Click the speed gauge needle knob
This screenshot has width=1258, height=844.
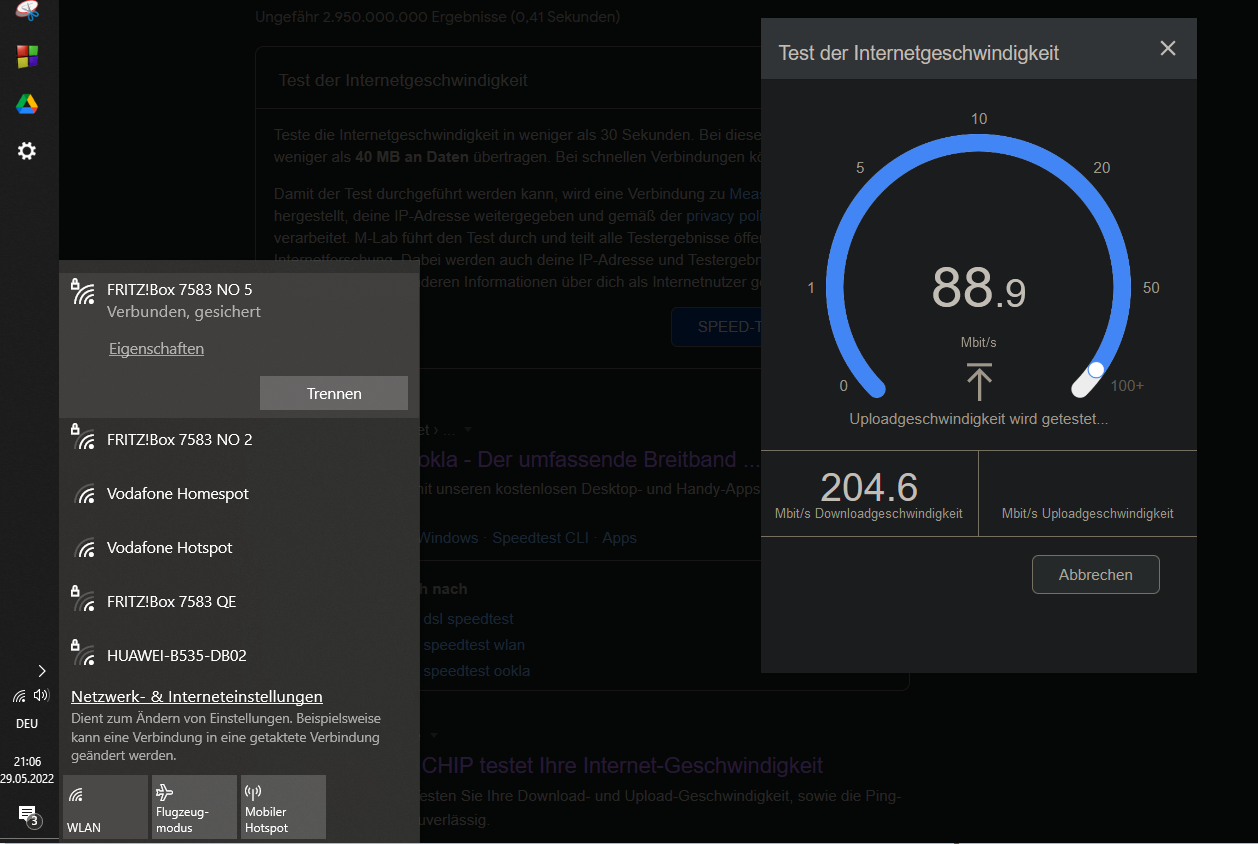[x=1096, y=370]
